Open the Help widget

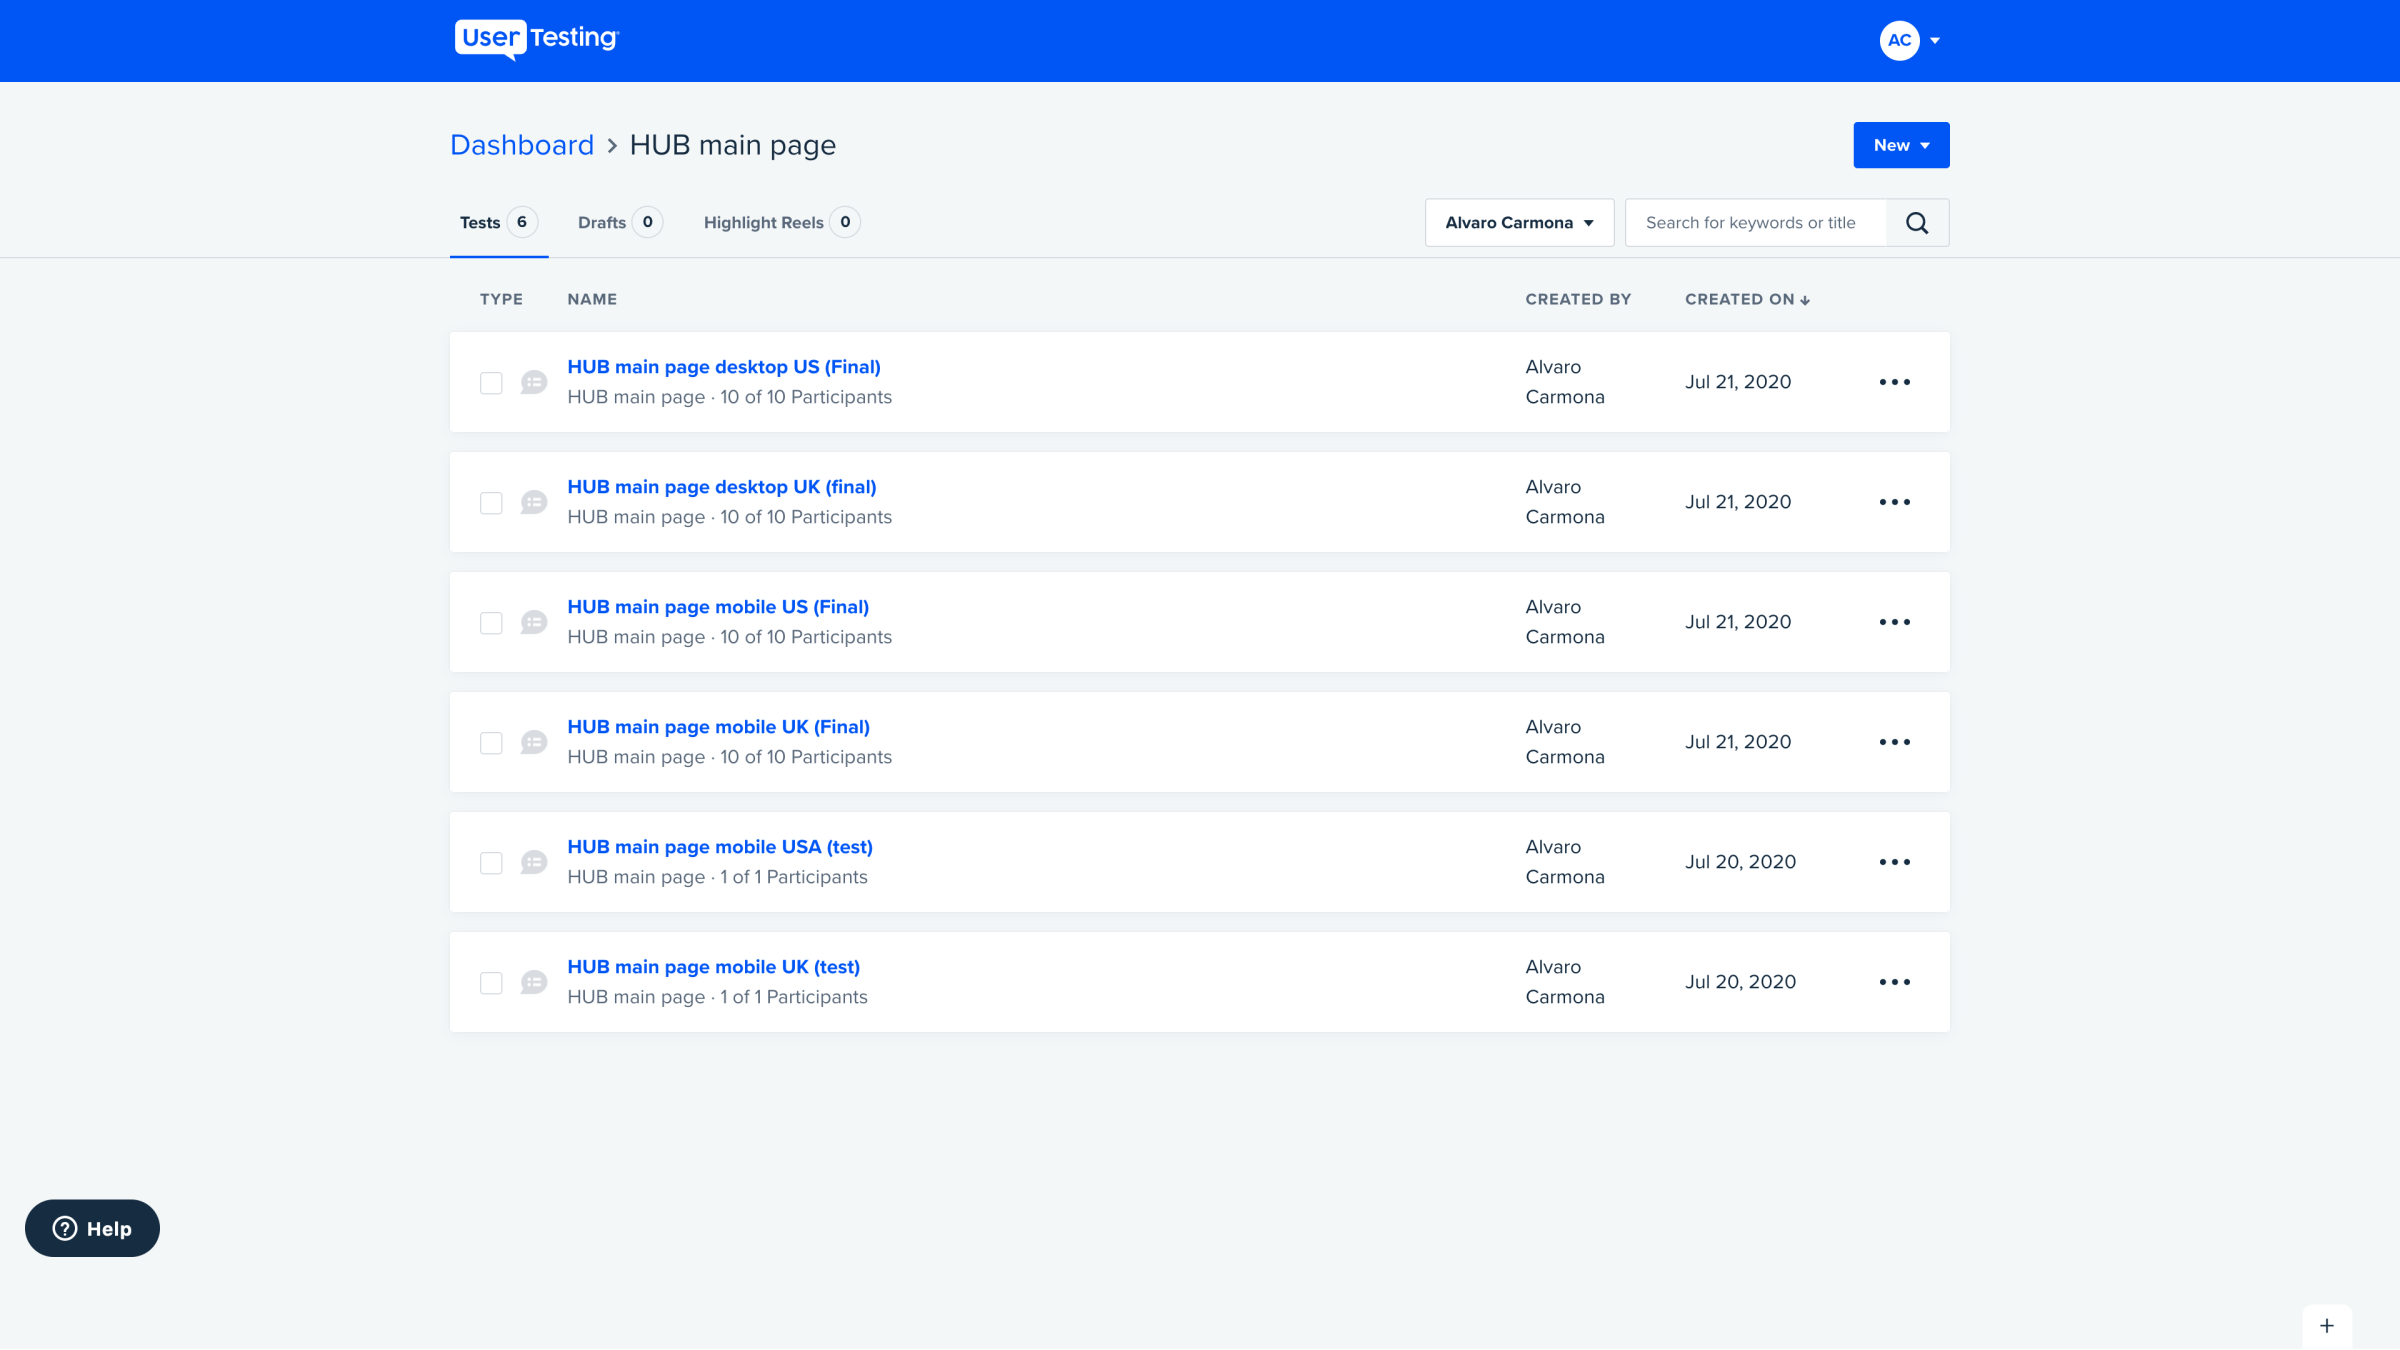coord(92,1228)
